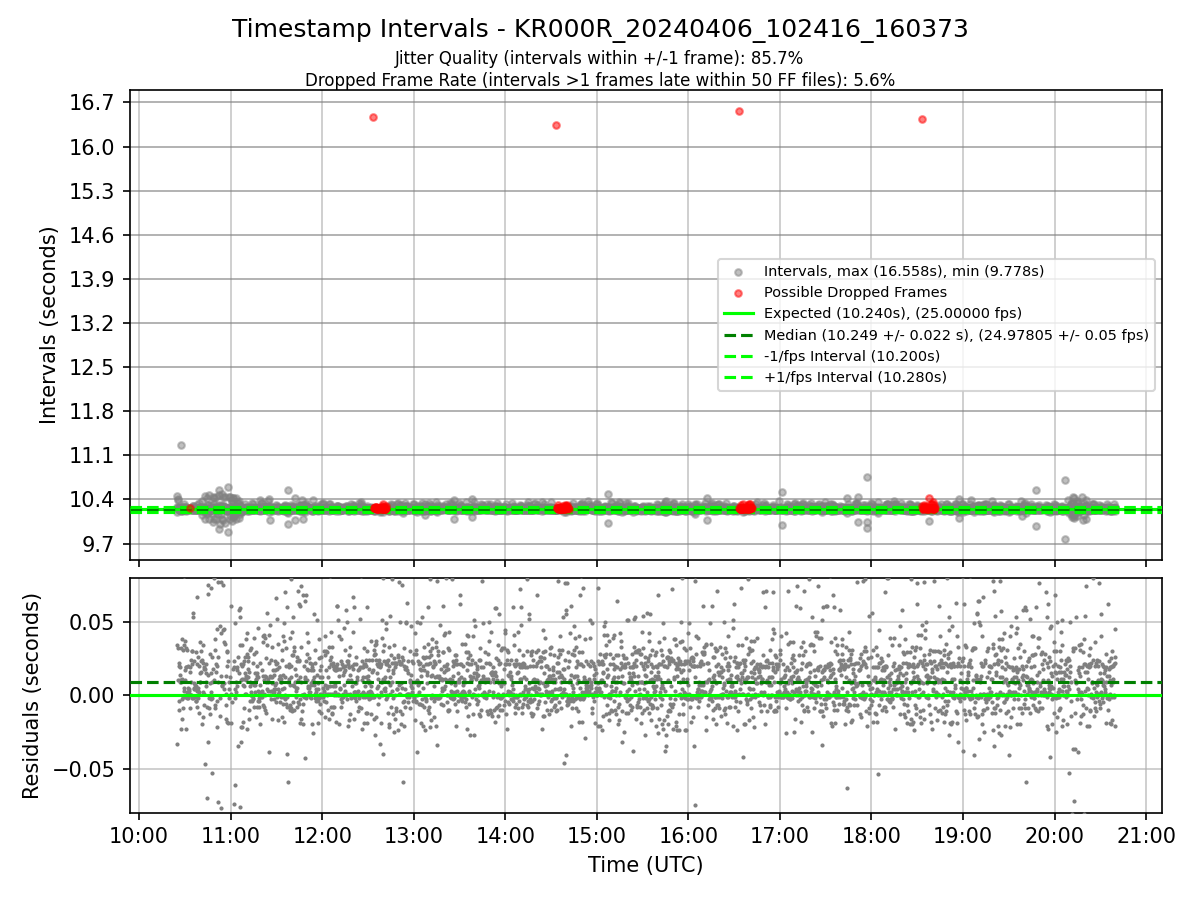The height and width of the screenshot is (900, 1200).
Task: Click x-axis tick label '18:00'
Action: pyautogui.click(x=871, y=835)
